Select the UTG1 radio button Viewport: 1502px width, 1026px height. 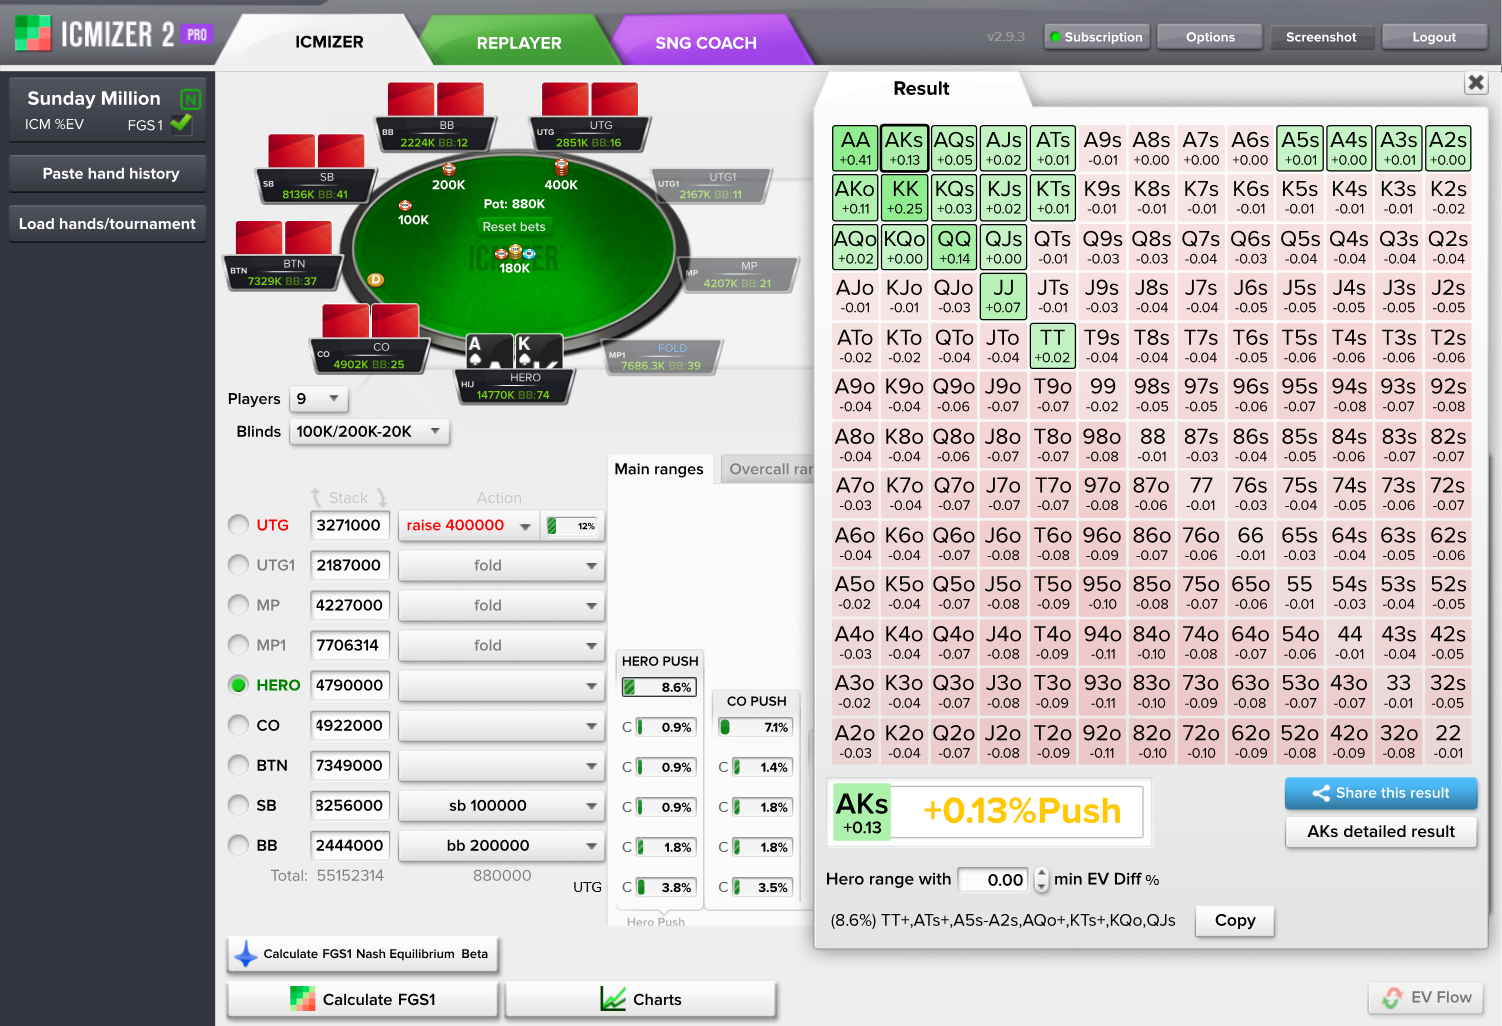tap(238, 565)
